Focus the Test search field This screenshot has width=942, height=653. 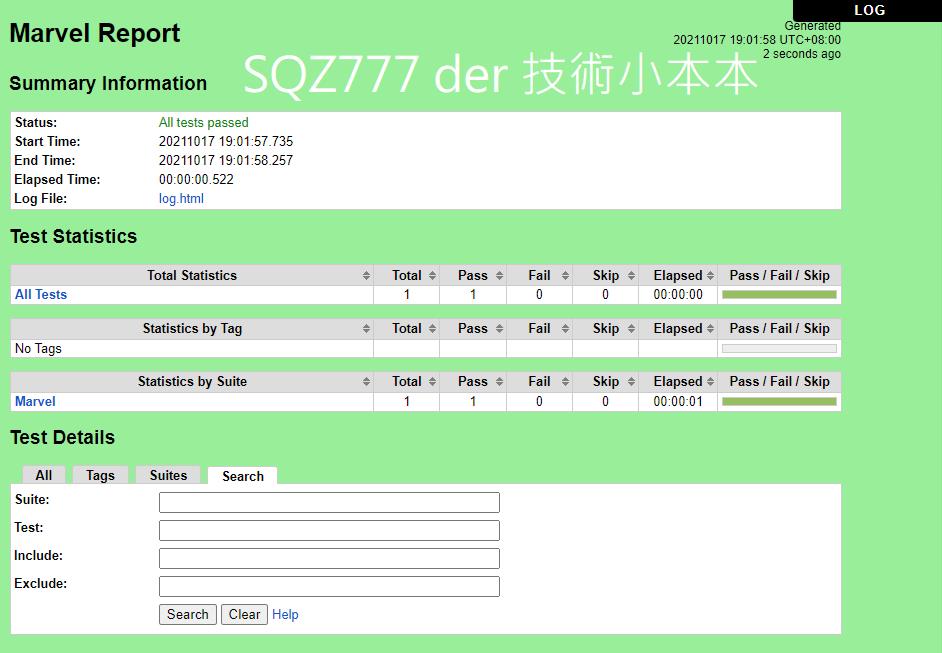329,530
